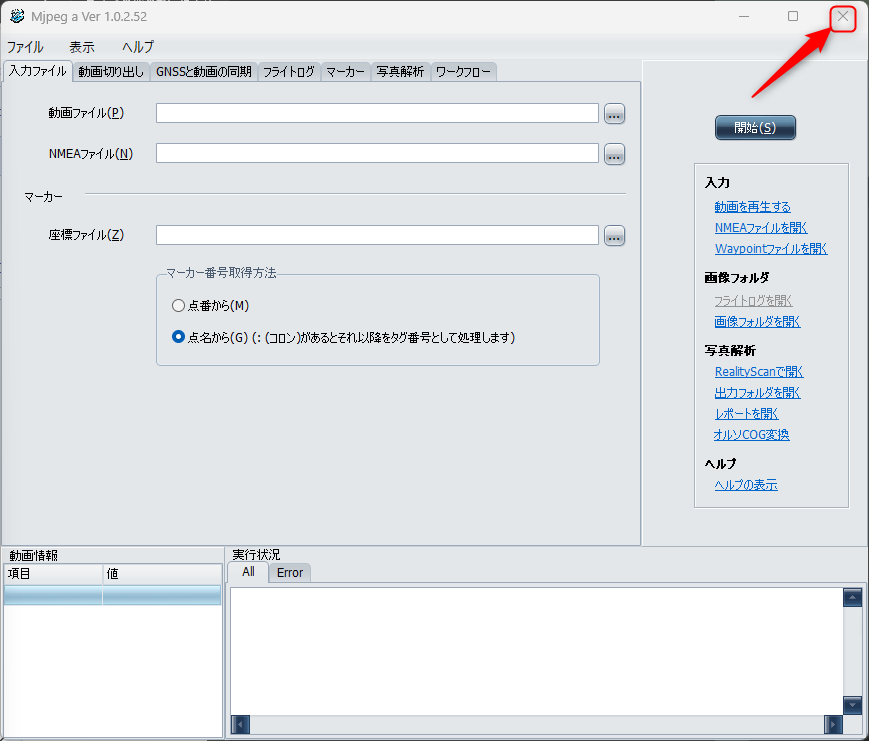Click scroll up arrow in log panel
This screenshot has height=741, width=869.
point(852,598)
